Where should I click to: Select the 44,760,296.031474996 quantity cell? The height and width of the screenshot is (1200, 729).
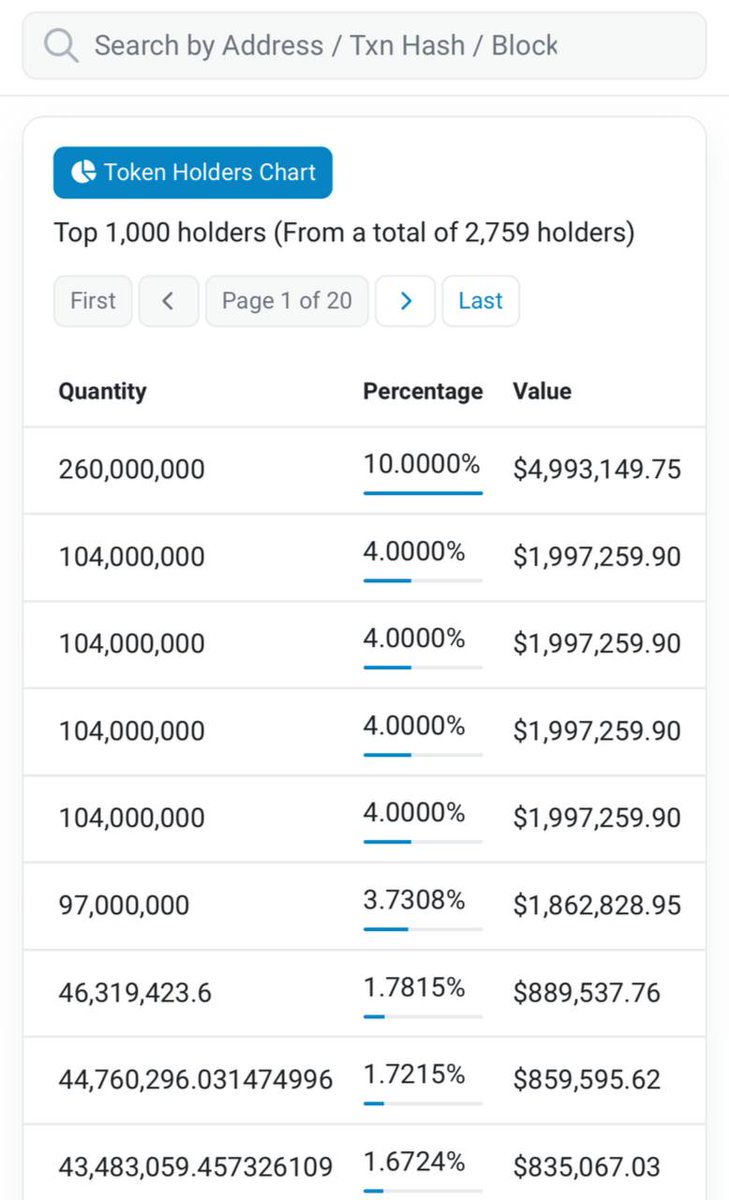coord(196,1080)
